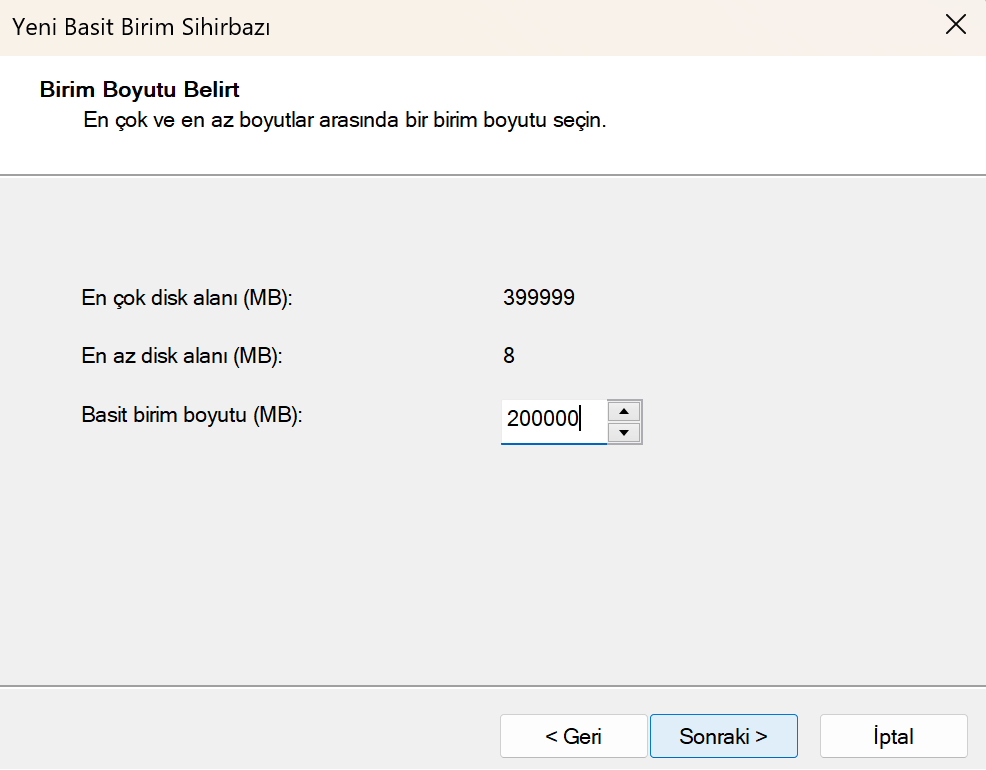The width and height of the screenshot is (986, 770).
Task: Decrease volume size with down spinner arrow
Action: point(624,432)
